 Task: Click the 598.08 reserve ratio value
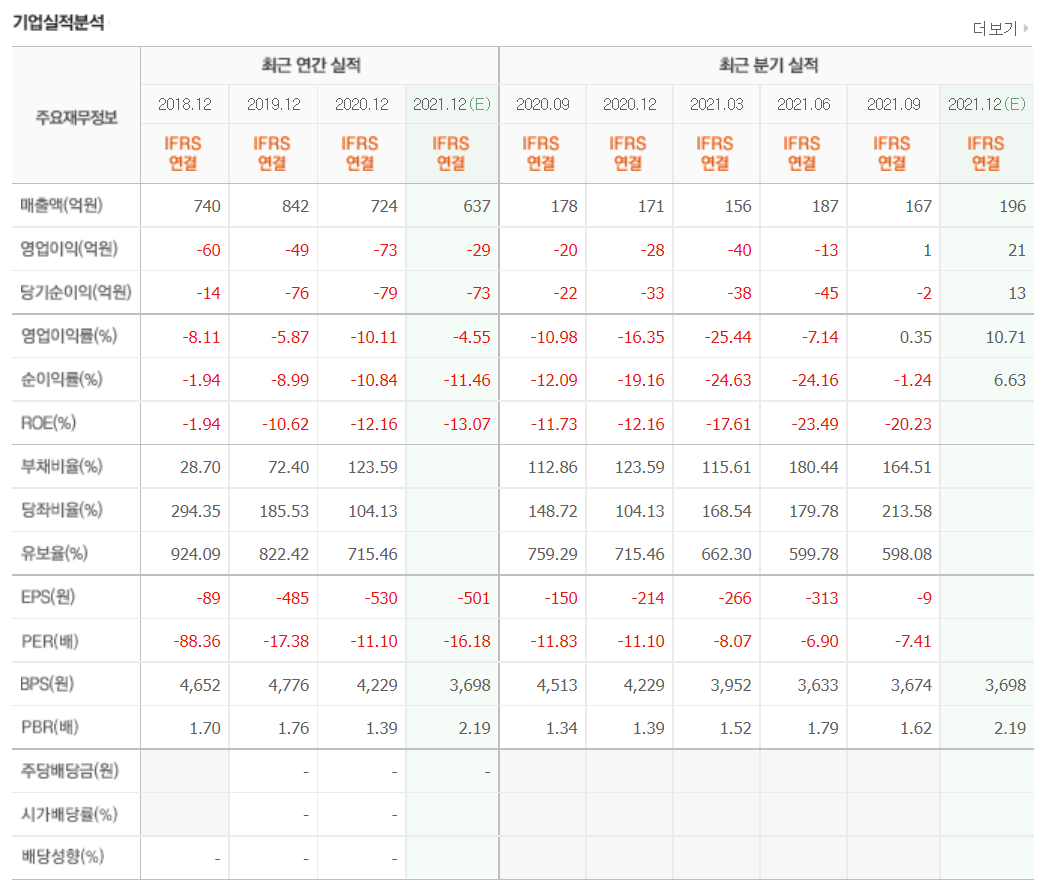click(907, 555)
